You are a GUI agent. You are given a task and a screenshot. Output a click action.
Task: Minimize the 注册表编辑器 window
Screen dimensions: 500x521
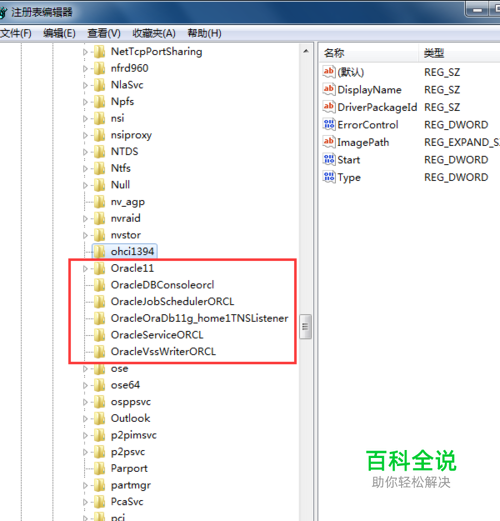477,10
